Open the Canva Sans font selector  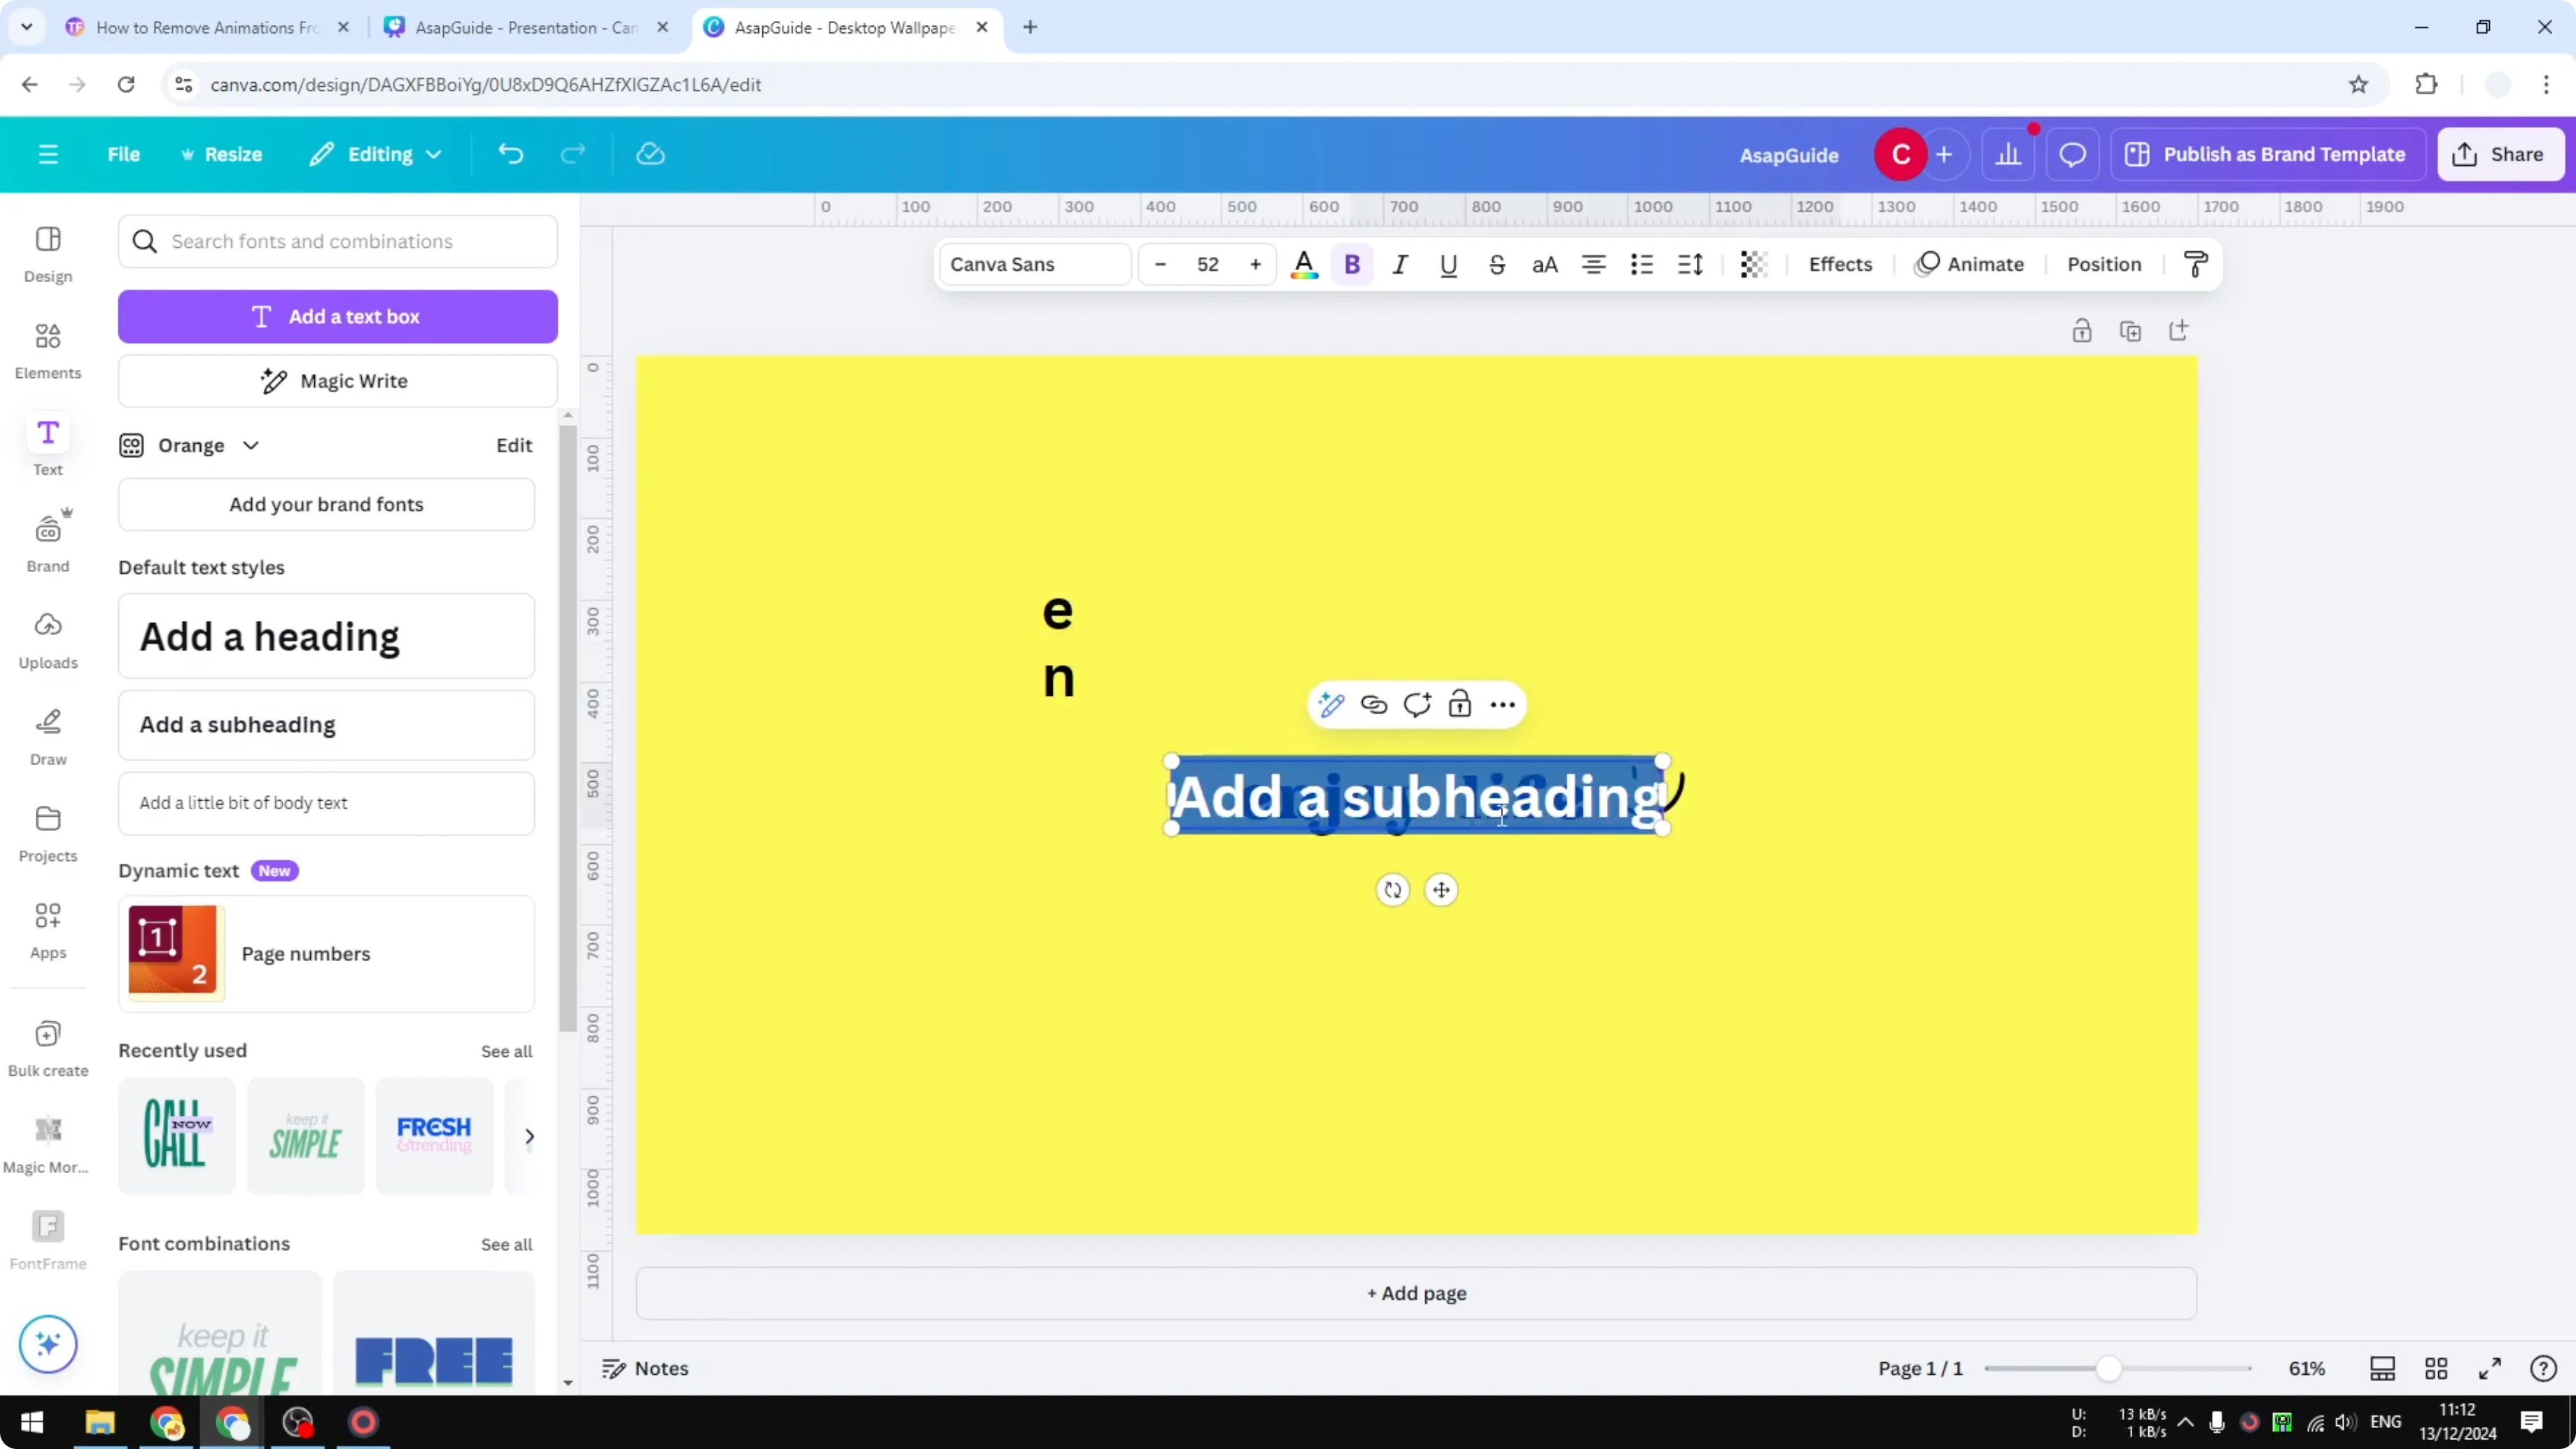(x=1034, y=264)
